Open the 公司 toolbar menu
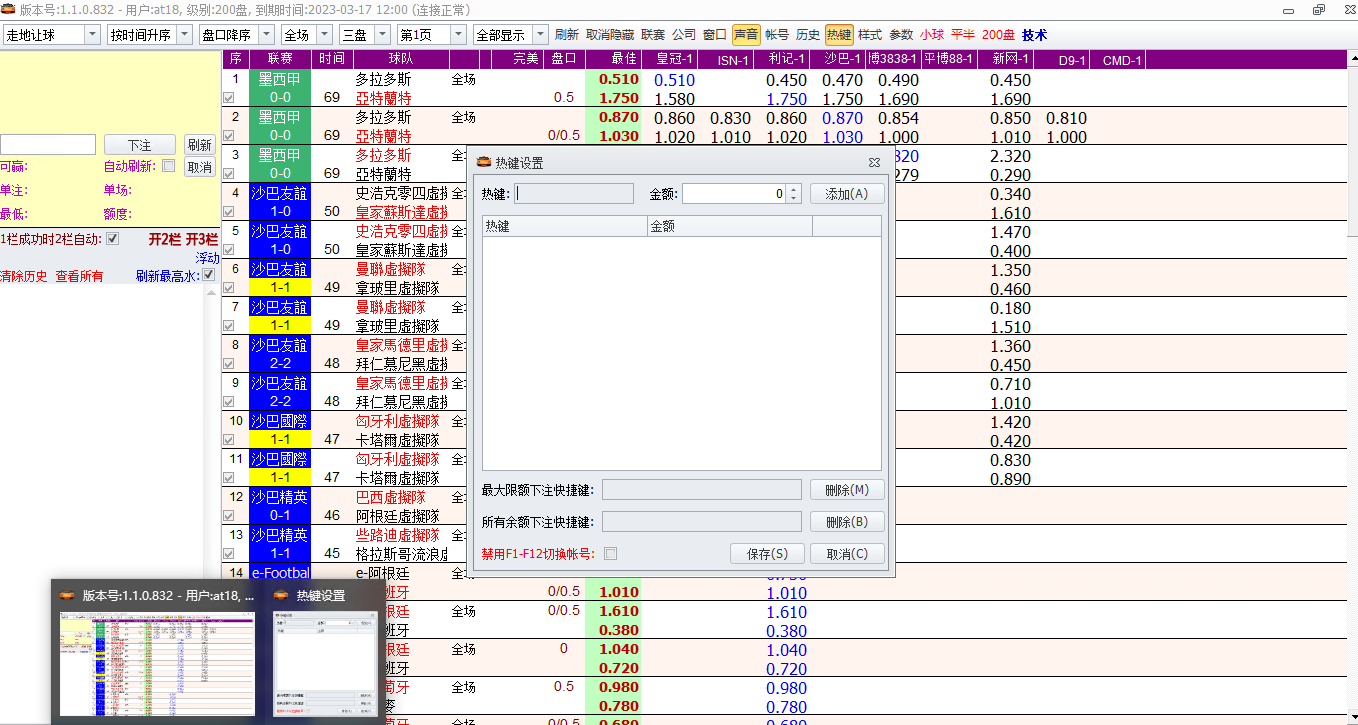This screenshot has width=1358, height=725. click(x=684, y=34)
